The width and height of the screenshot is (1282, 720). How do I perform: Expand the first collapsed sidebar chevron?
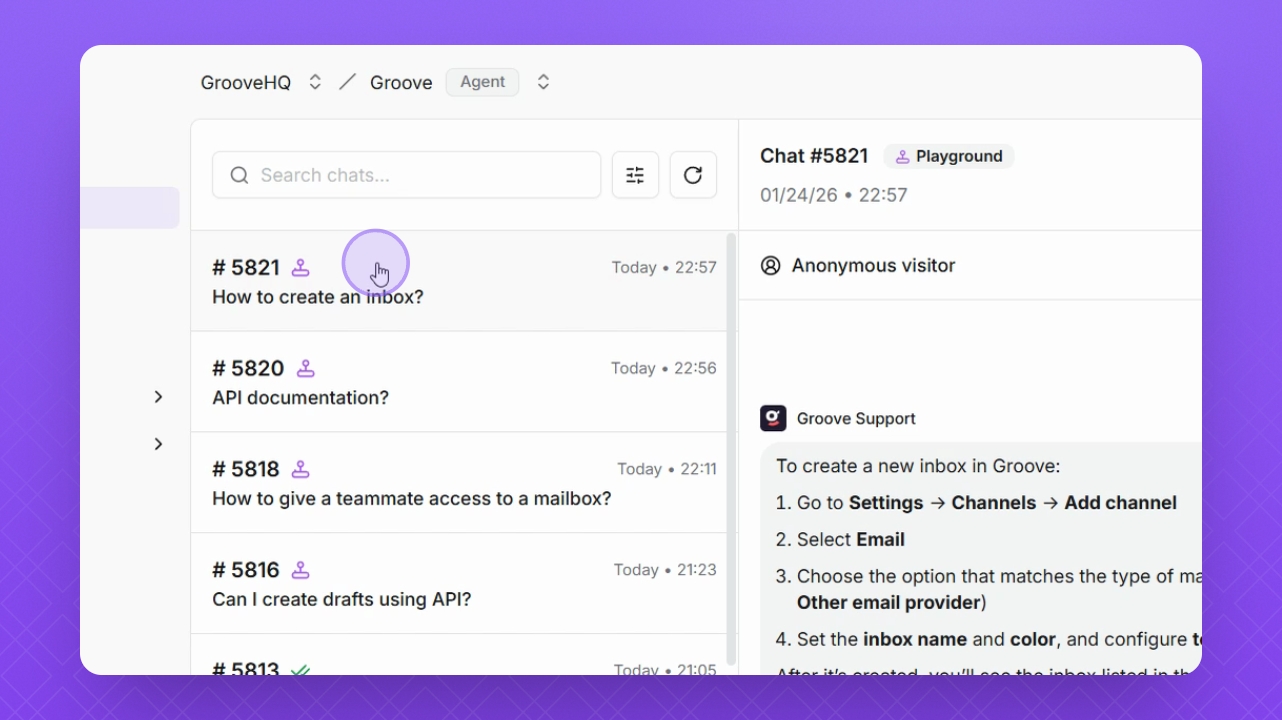[158, 397]
